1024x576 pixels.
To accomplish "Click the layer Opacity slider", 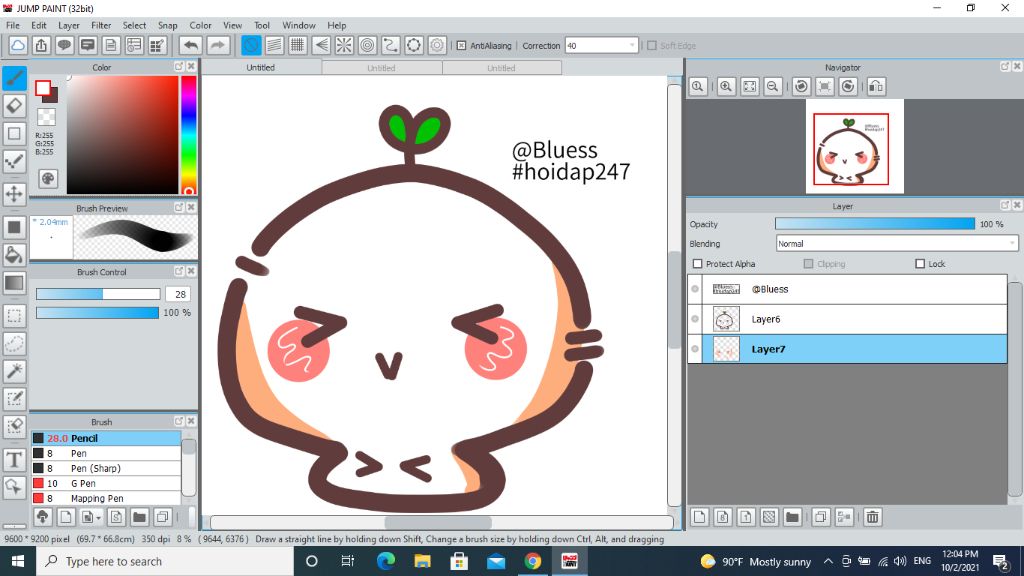I will pos(874,224).
